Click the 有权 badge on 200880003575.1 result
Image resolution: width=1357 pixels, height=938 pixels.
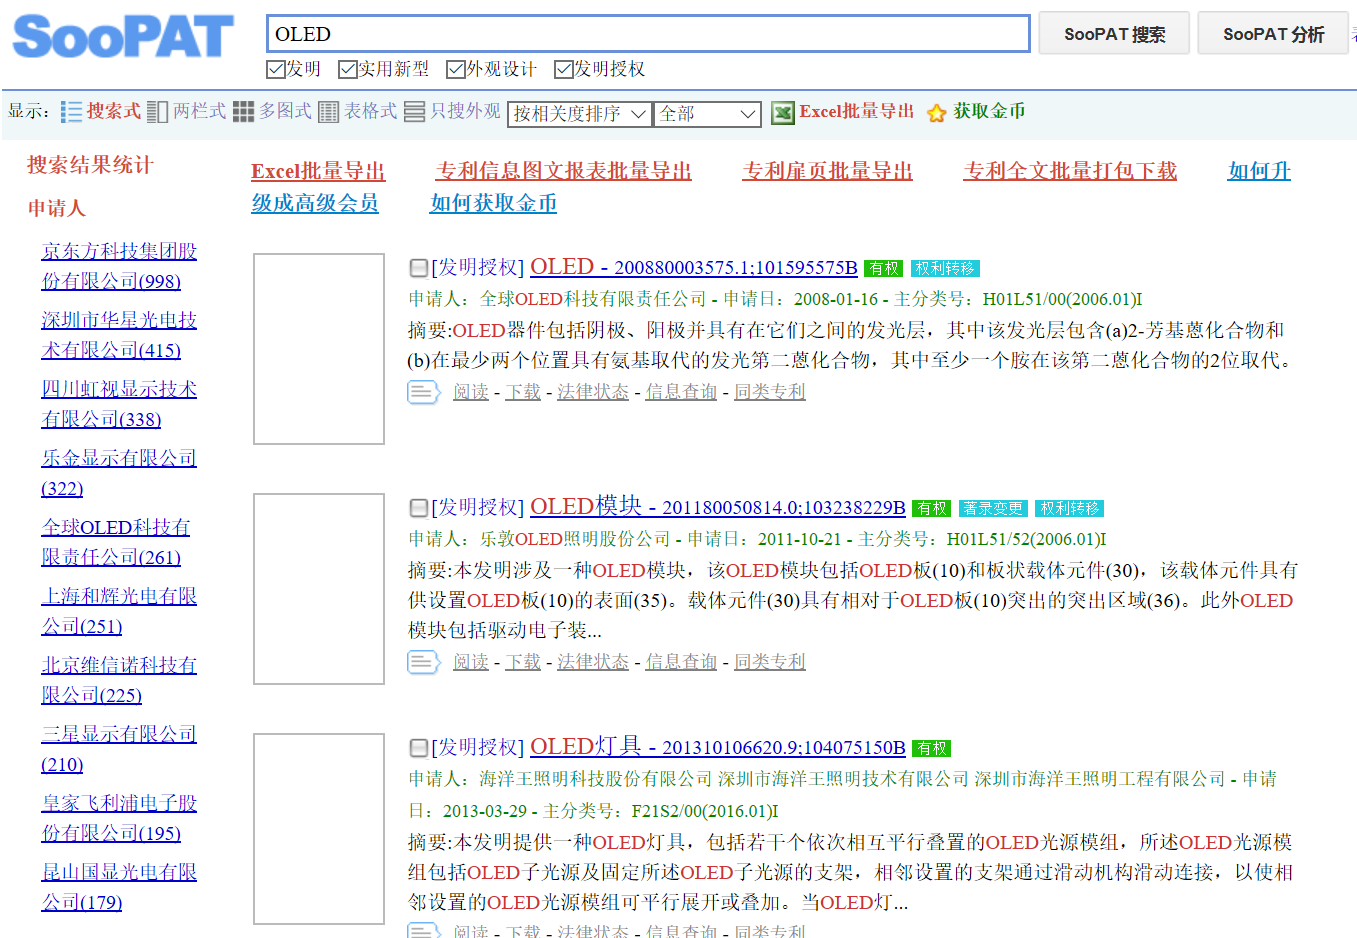(x=883, y=268)
